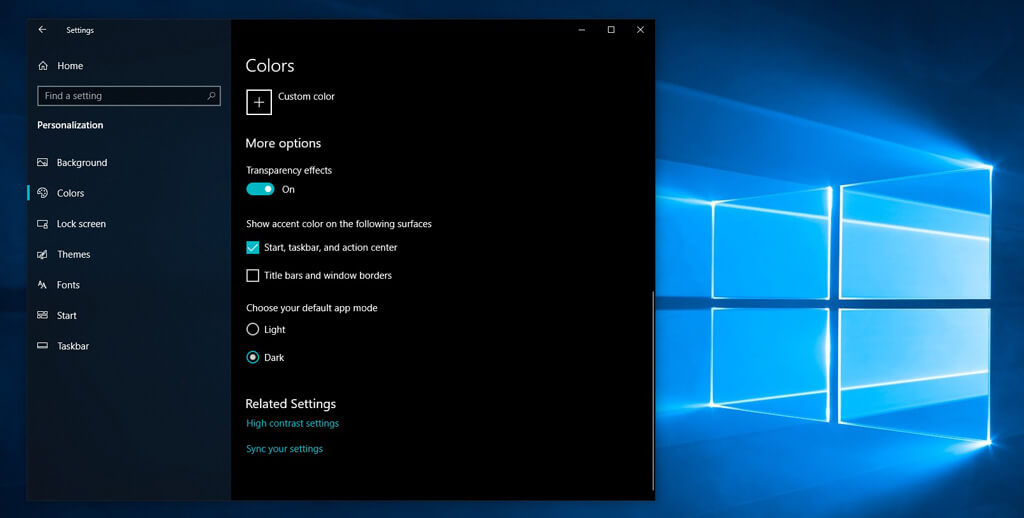Close the Settings window
This screenshot has width=1024, height=518.
tap(641, 29)
